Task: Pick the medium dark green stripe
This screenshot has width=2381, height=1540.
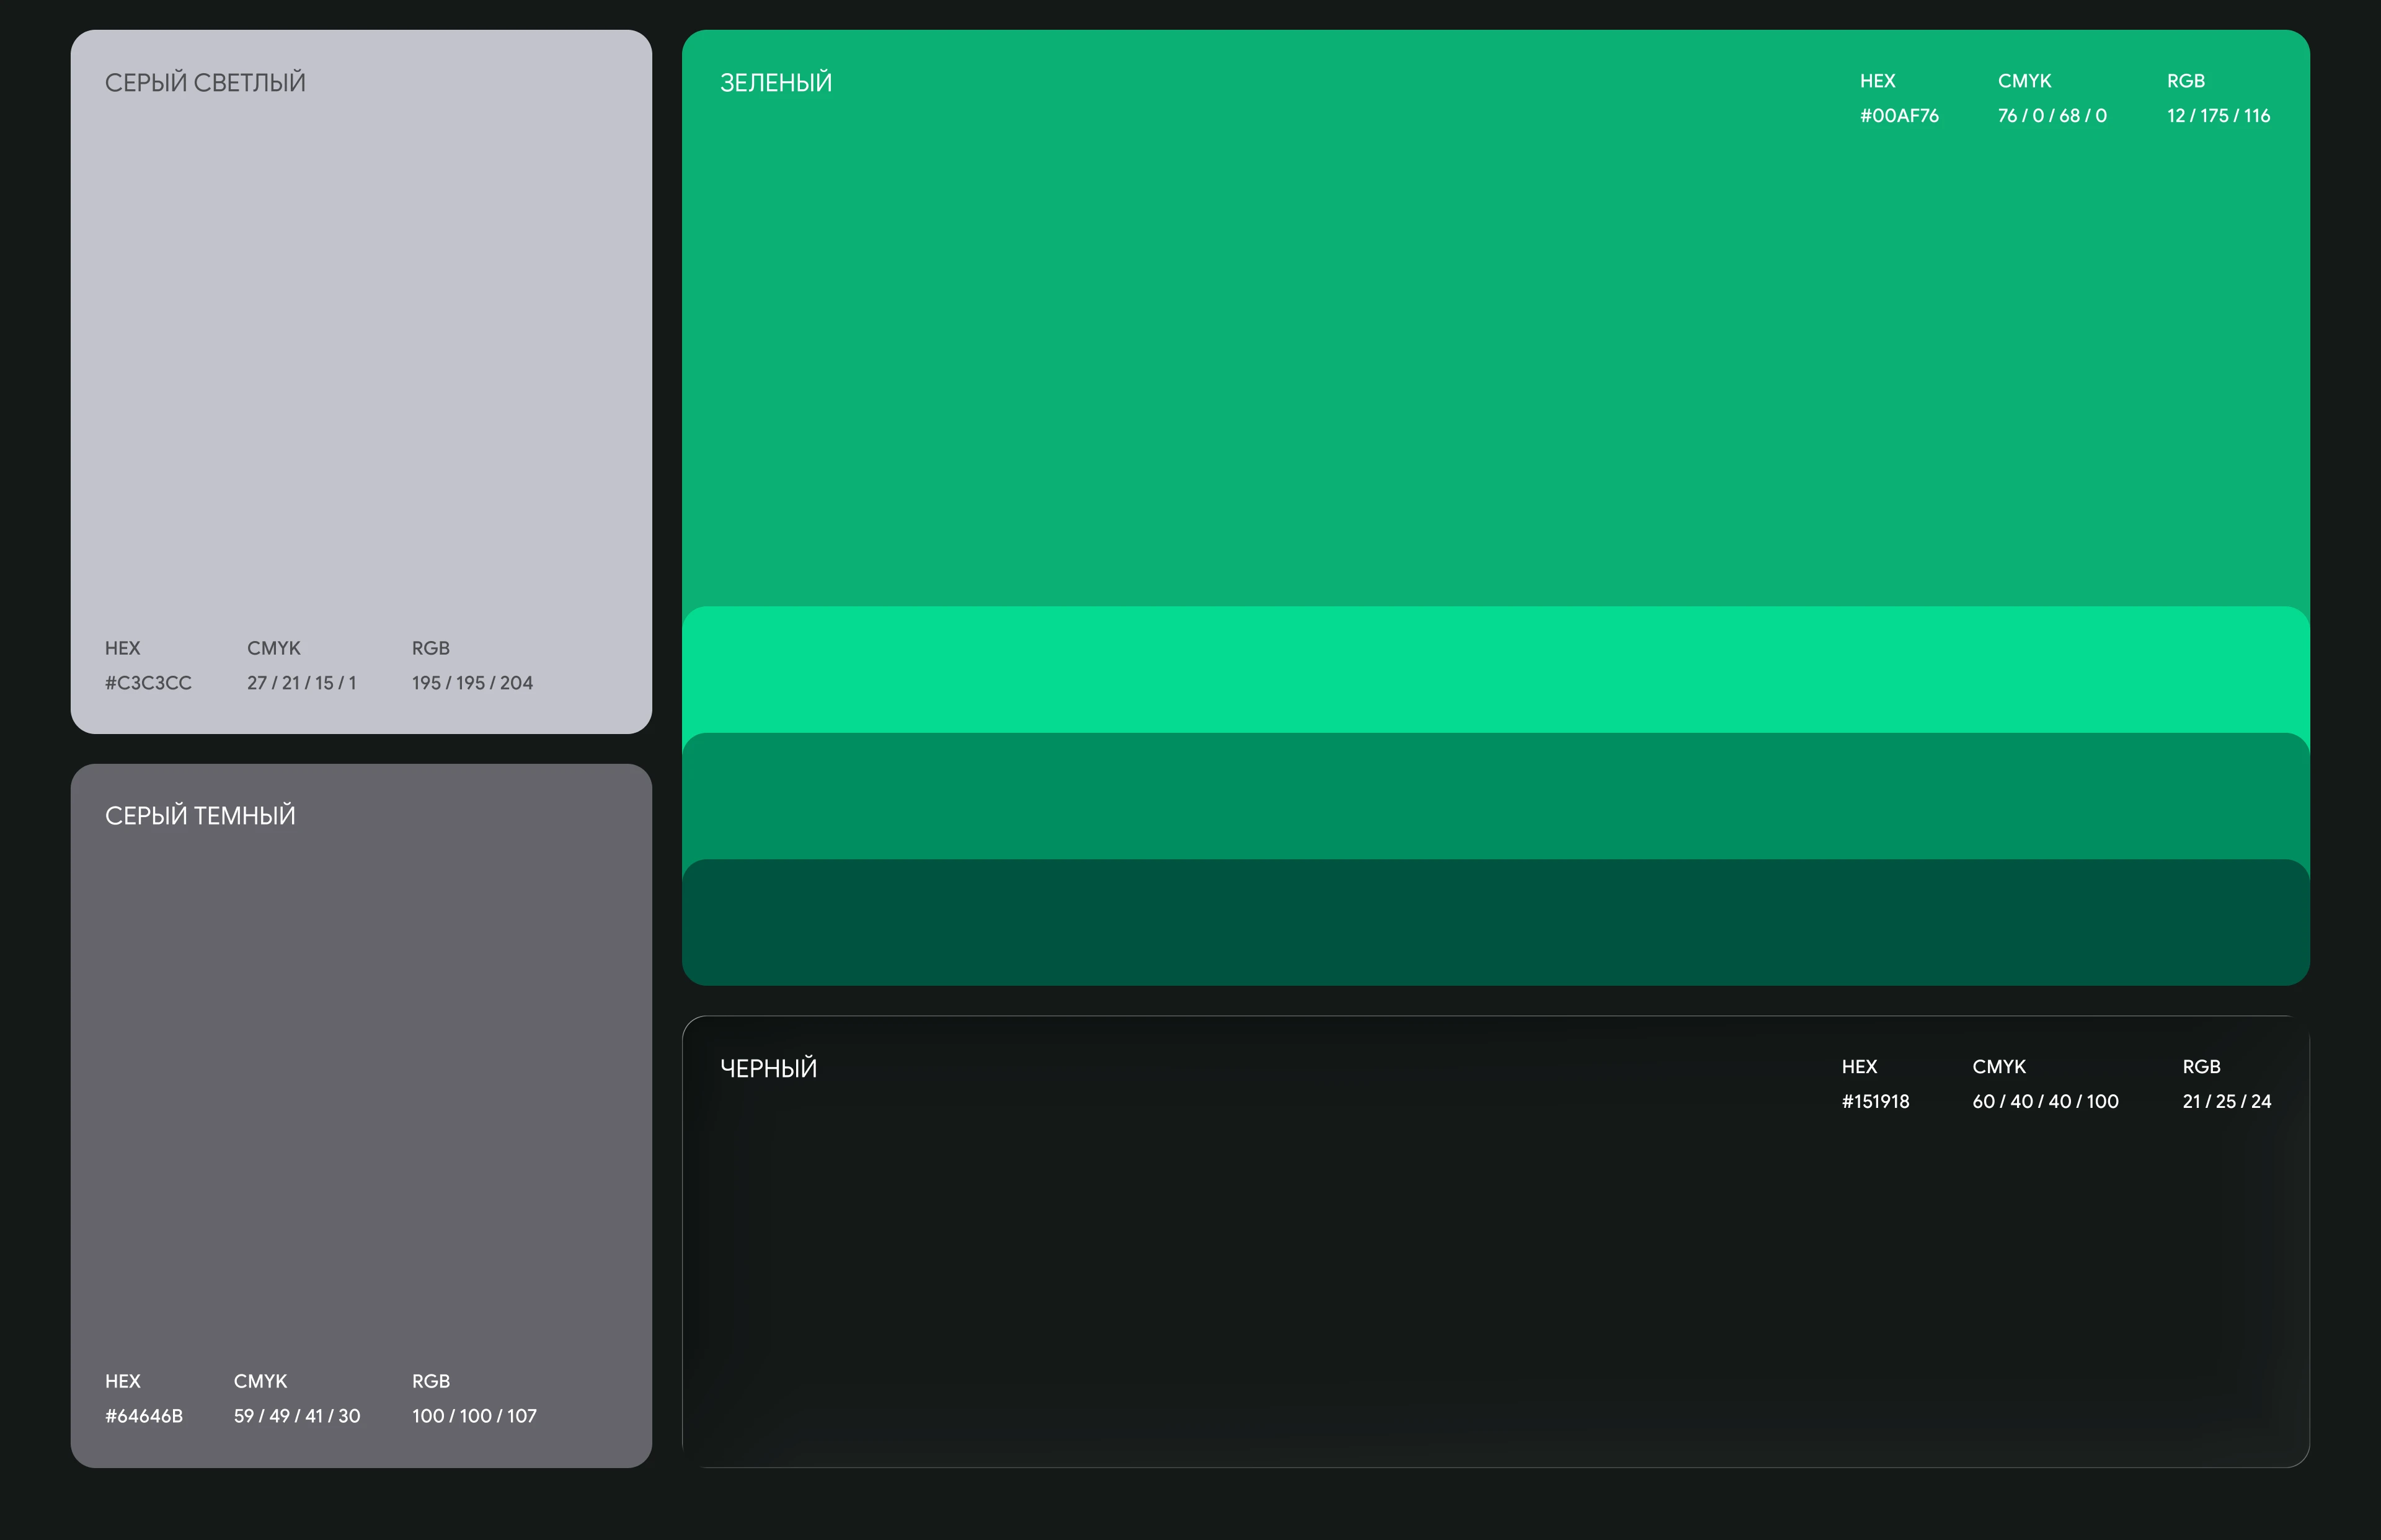Action: [x=1495, y=797]
